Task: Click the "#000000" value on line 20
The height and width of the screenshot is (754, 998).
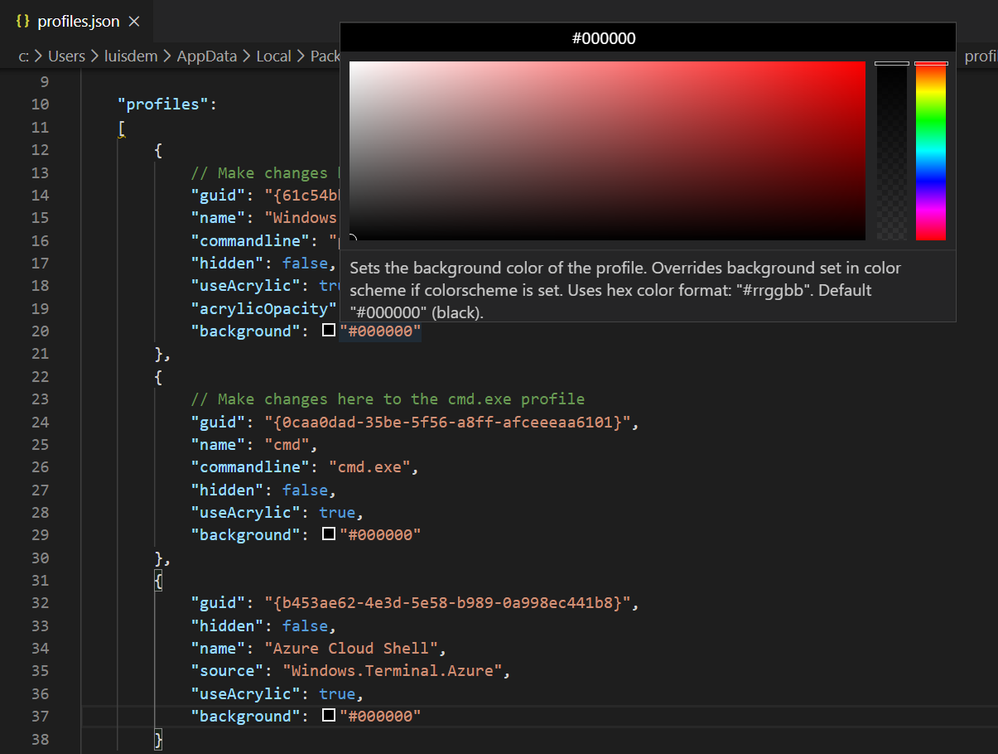Action: [x=380, y=331]
